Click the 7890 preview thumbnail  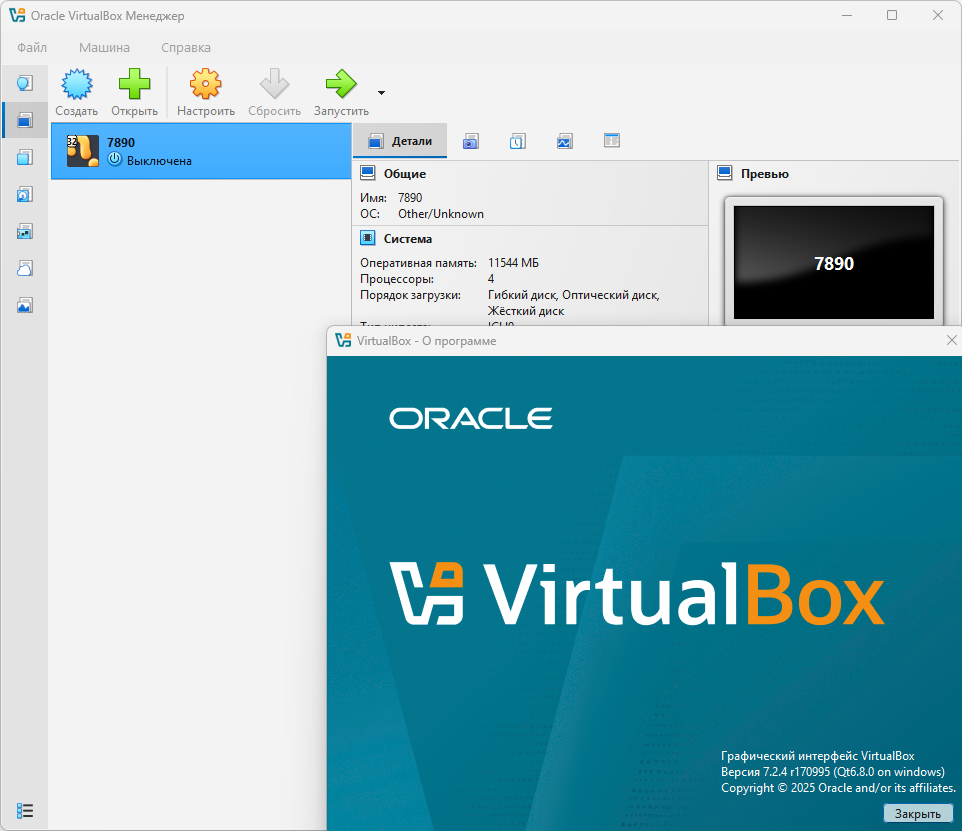pyautogui.click(x=833, y=263)
